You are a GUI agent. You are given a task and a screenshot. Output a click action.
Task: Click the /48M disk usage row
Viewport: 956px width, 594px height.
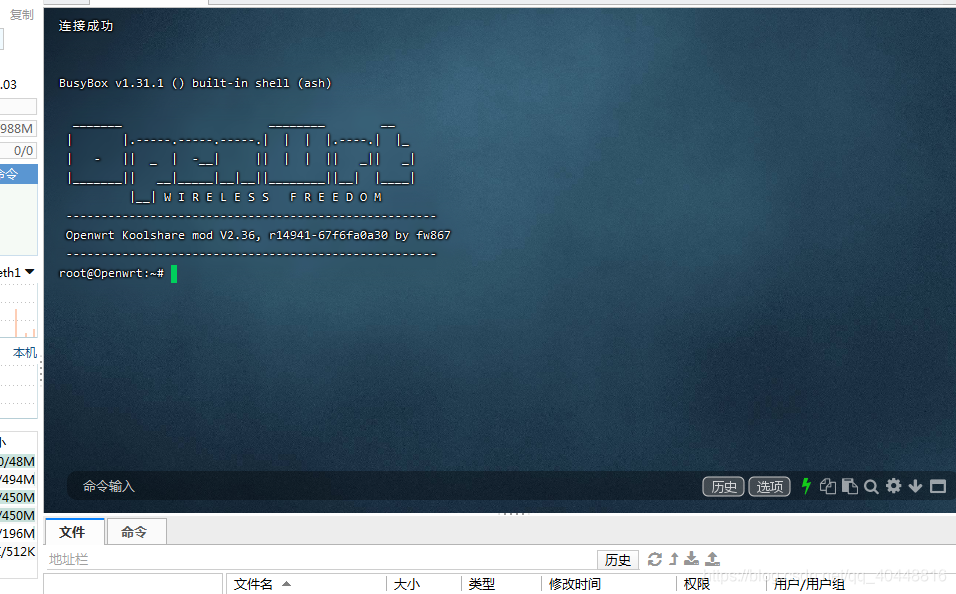pyautogui.click(x=18, y=462)
